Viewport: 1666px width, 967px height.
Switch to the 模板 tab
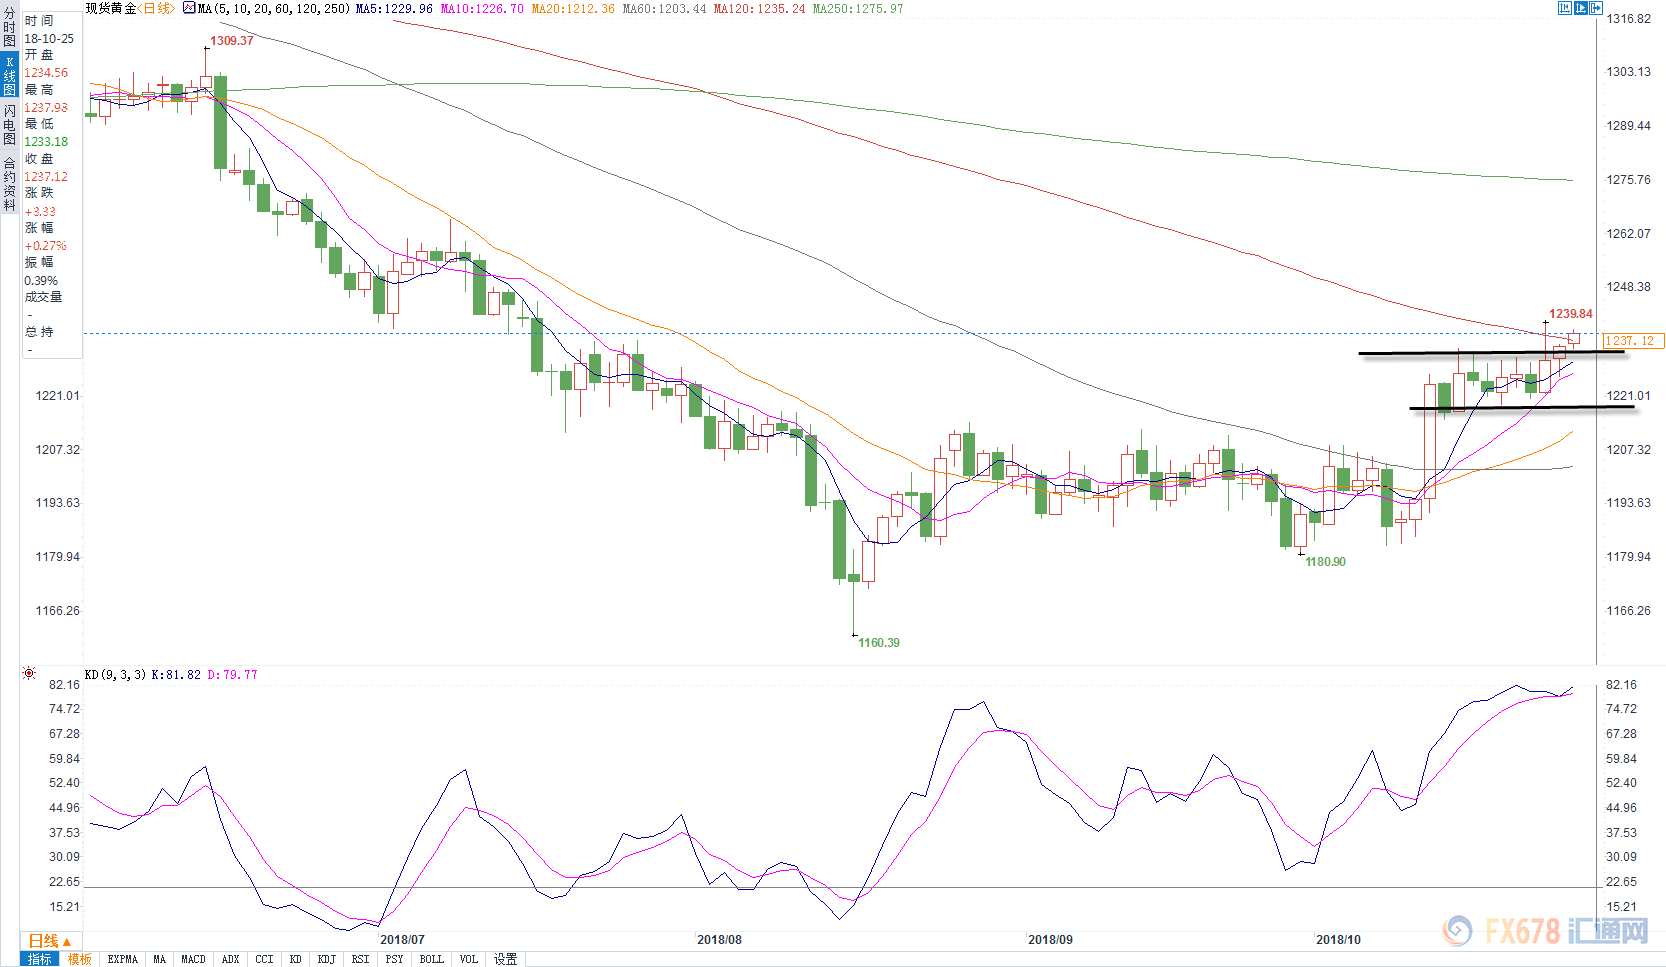tap(79, 959)
